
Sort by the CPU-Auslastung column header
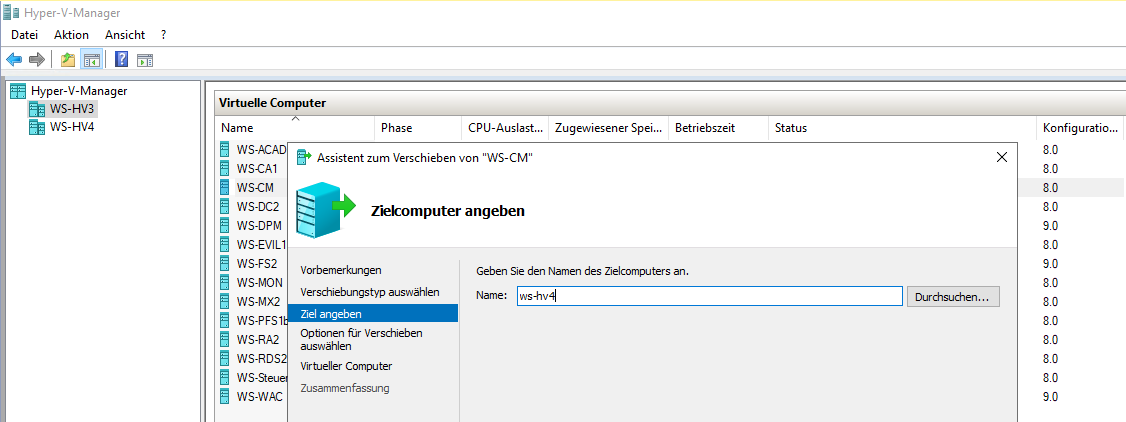(505, 128)
